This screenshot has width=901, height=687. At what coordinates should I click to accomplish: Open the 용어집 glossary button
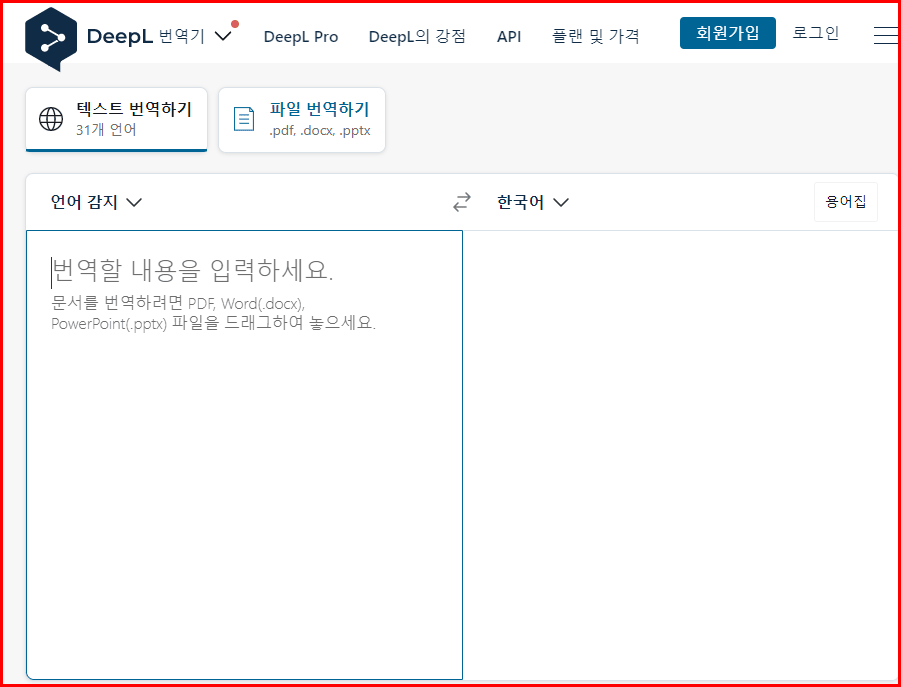click(846, 202)
